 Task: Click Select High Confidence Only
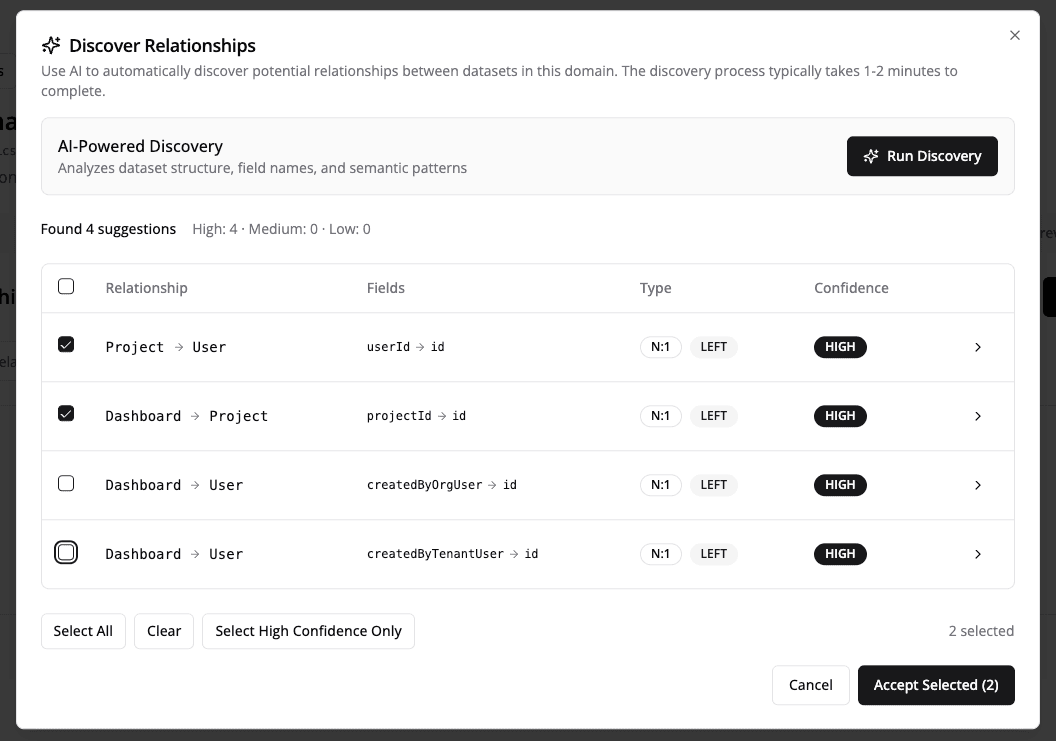[308, 630]
